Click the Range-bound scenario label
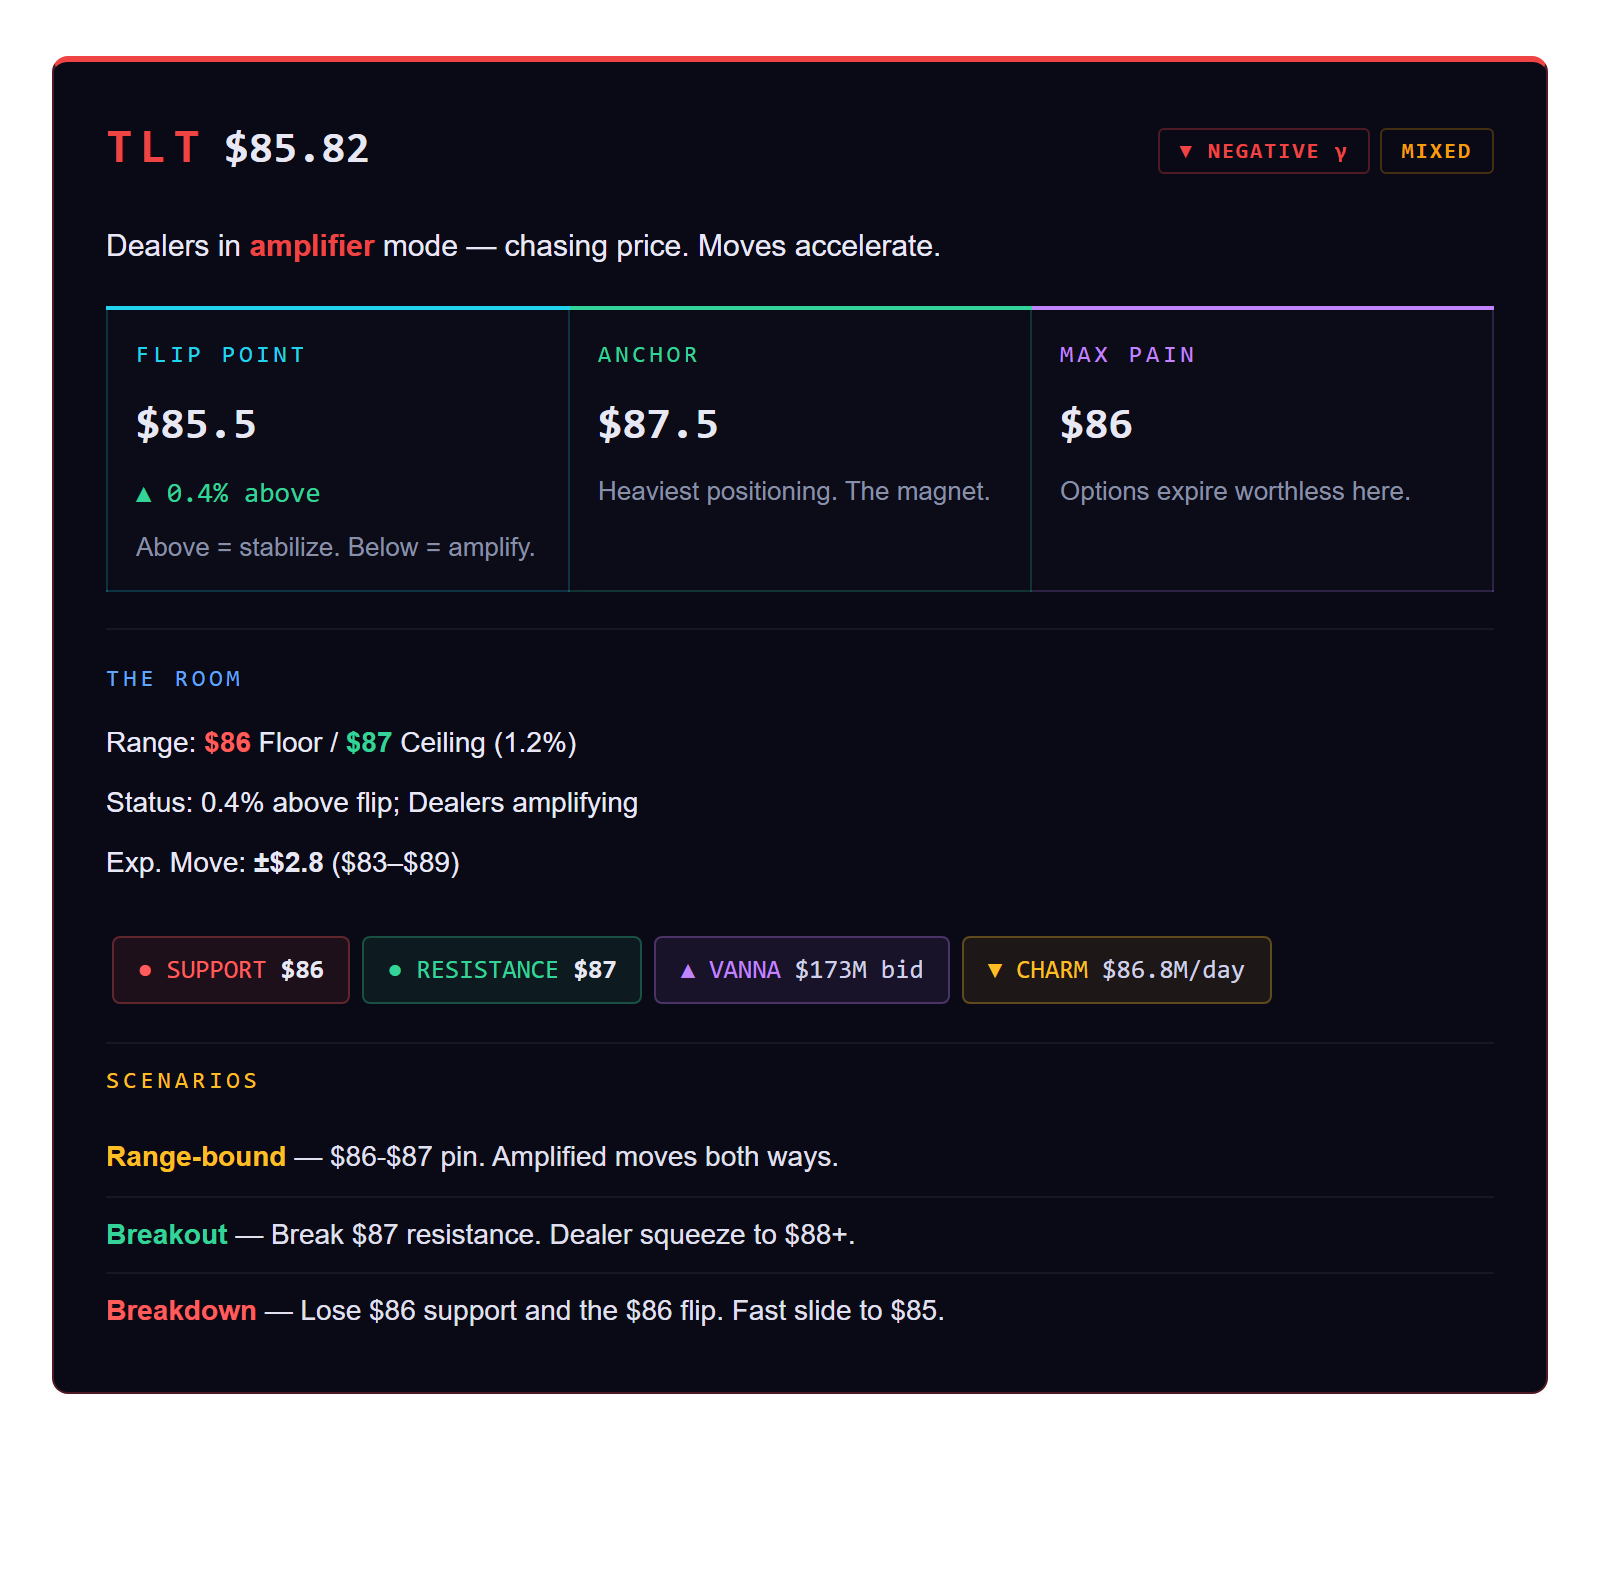 click(x=197, y=1157)
